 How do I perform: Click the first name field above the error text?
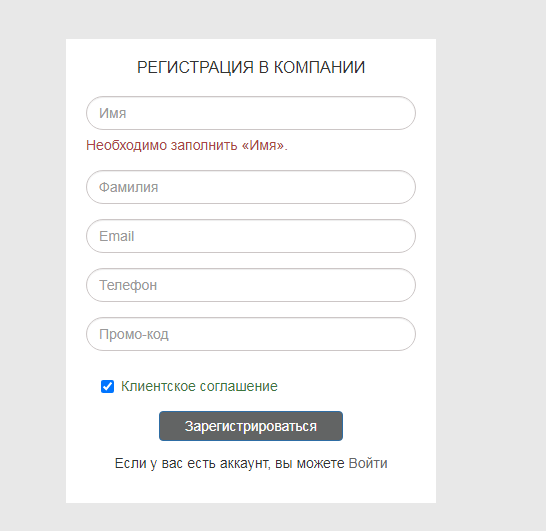click(x=251, y=113)
